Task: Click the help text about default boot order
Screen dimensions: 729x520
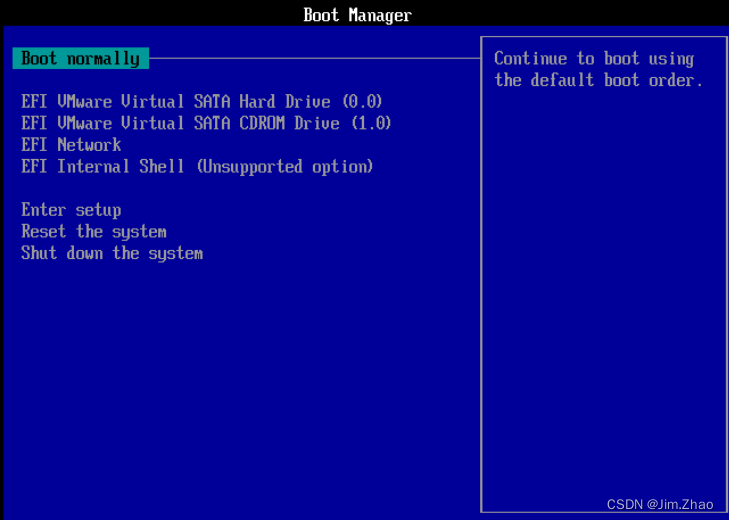Action: point(598,69)
